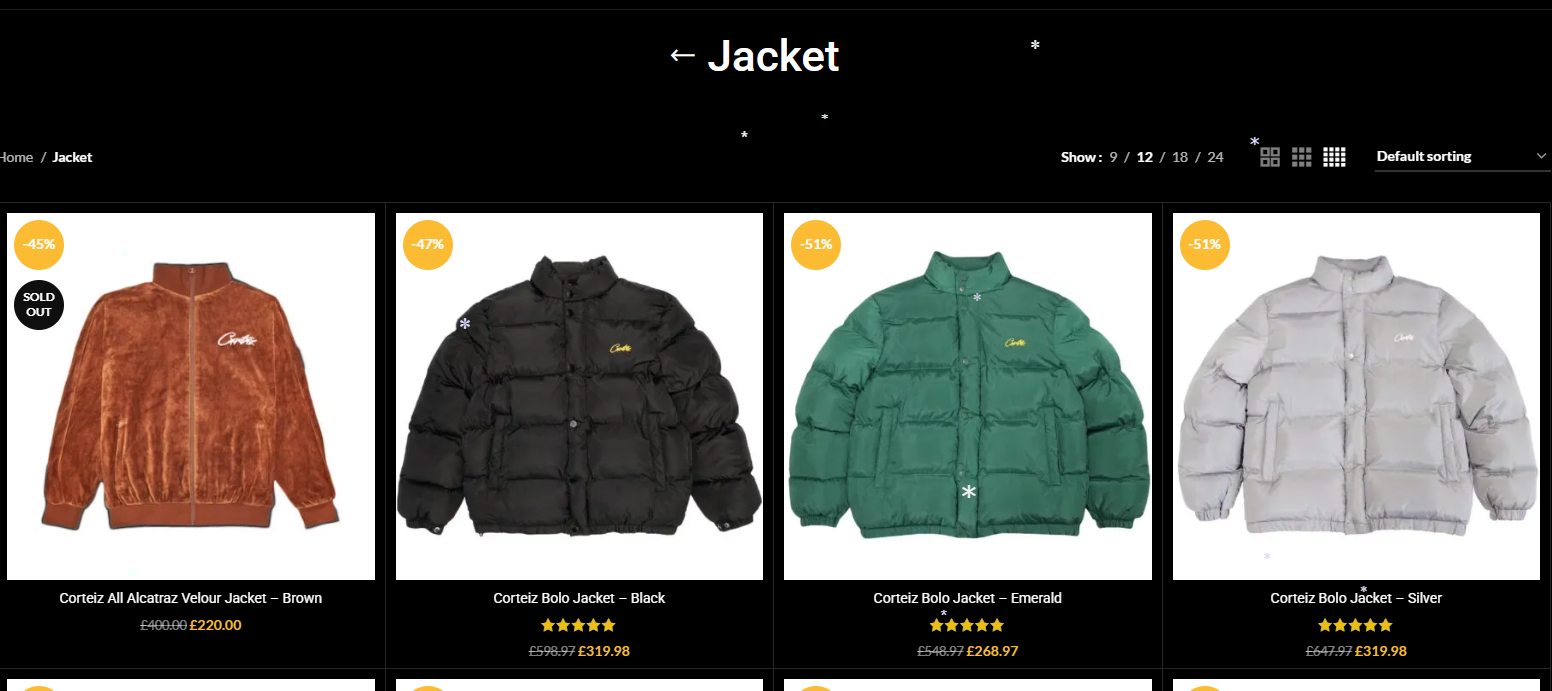
Task: Show 18 products per page
Action: [1180, 157]
